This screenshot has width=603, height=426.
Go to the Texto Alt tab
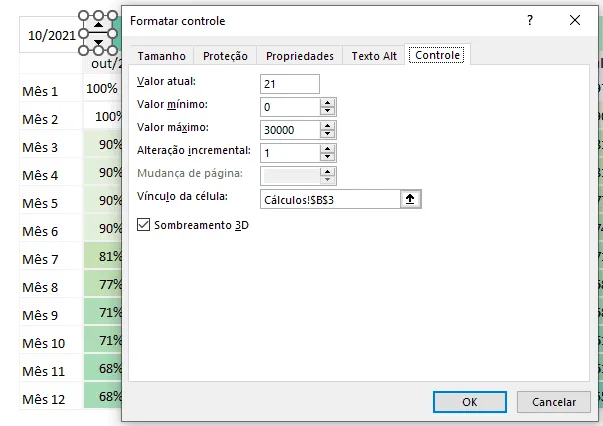374,56
